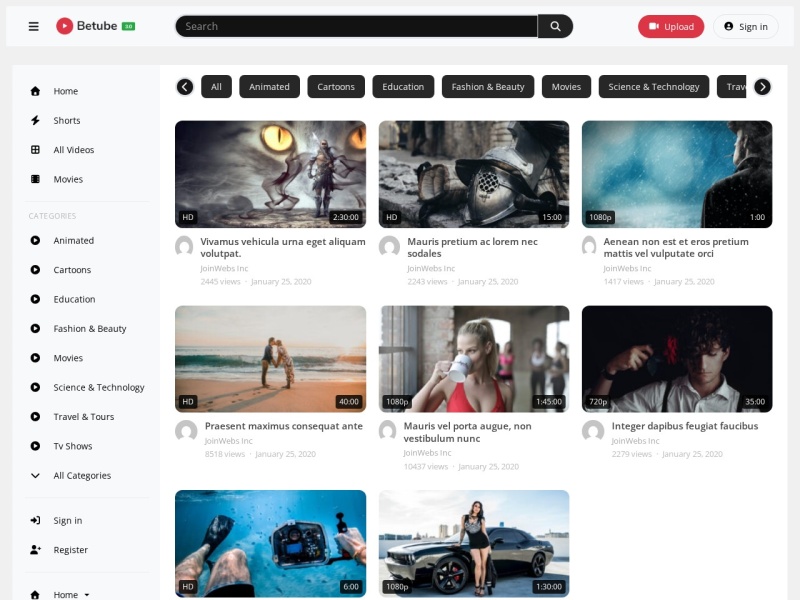Open Tv Shows category link
This screenshot has width=800, height=600.
point(72,446)
